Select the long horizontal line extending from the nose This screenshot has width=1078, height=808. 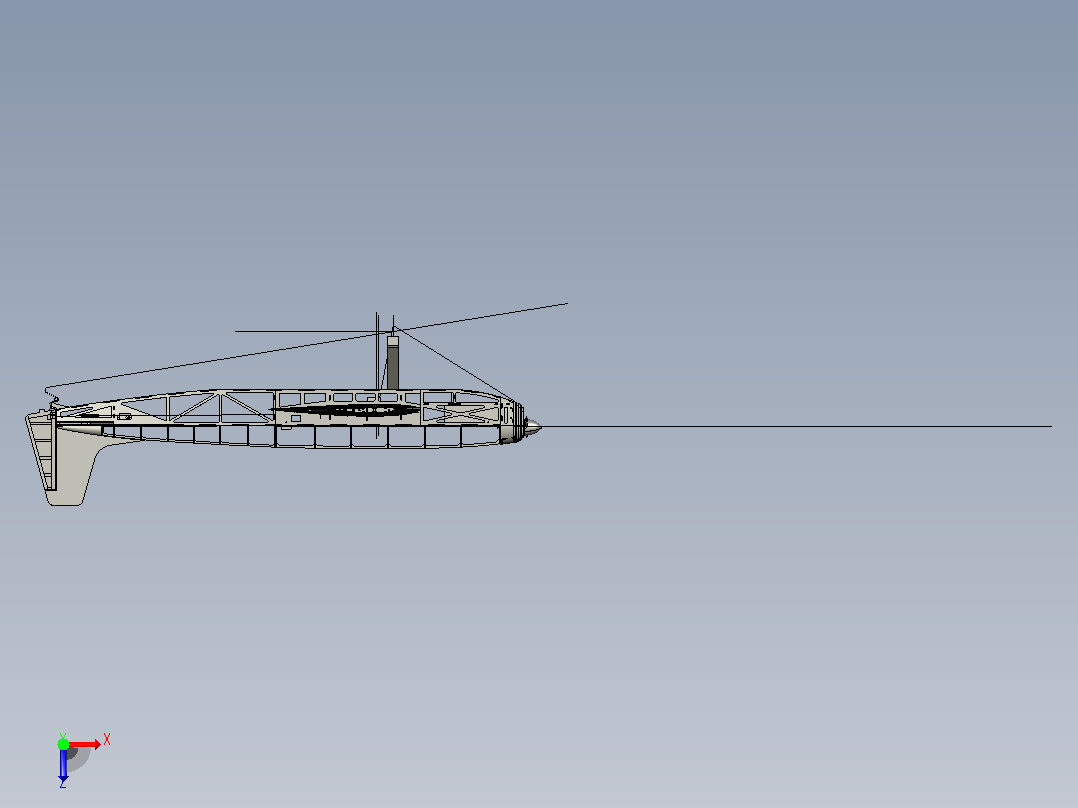[x=797, y=426]
